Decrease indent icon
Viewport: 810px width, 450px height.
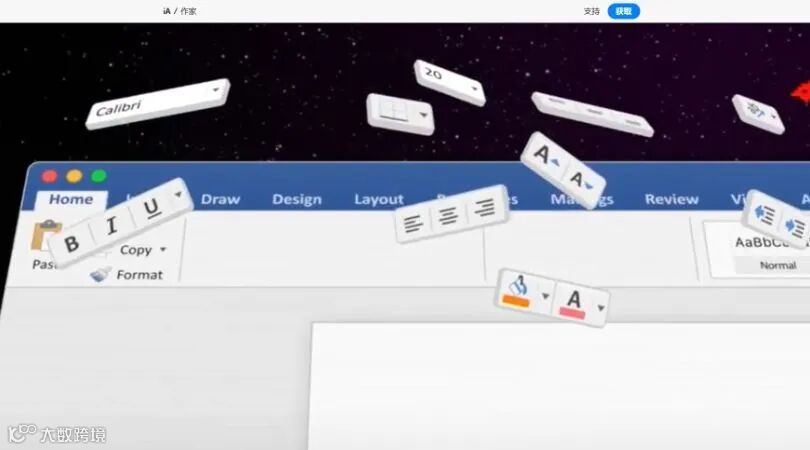coord(764,213)
